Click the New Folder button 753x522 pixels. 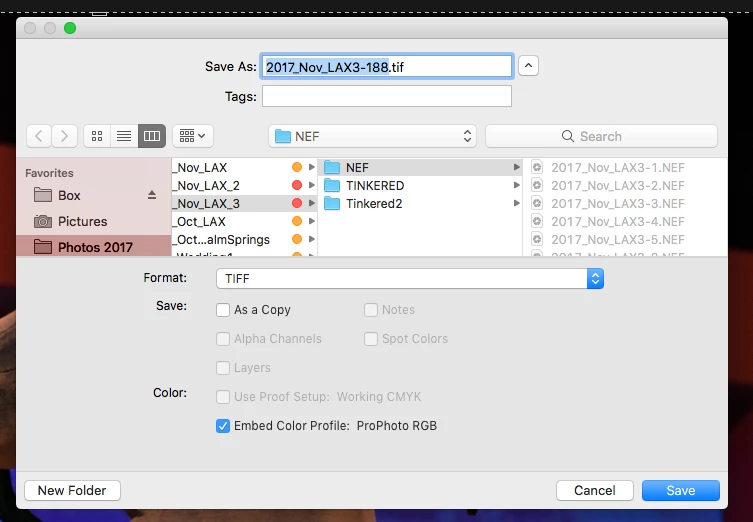click(72, 490)
